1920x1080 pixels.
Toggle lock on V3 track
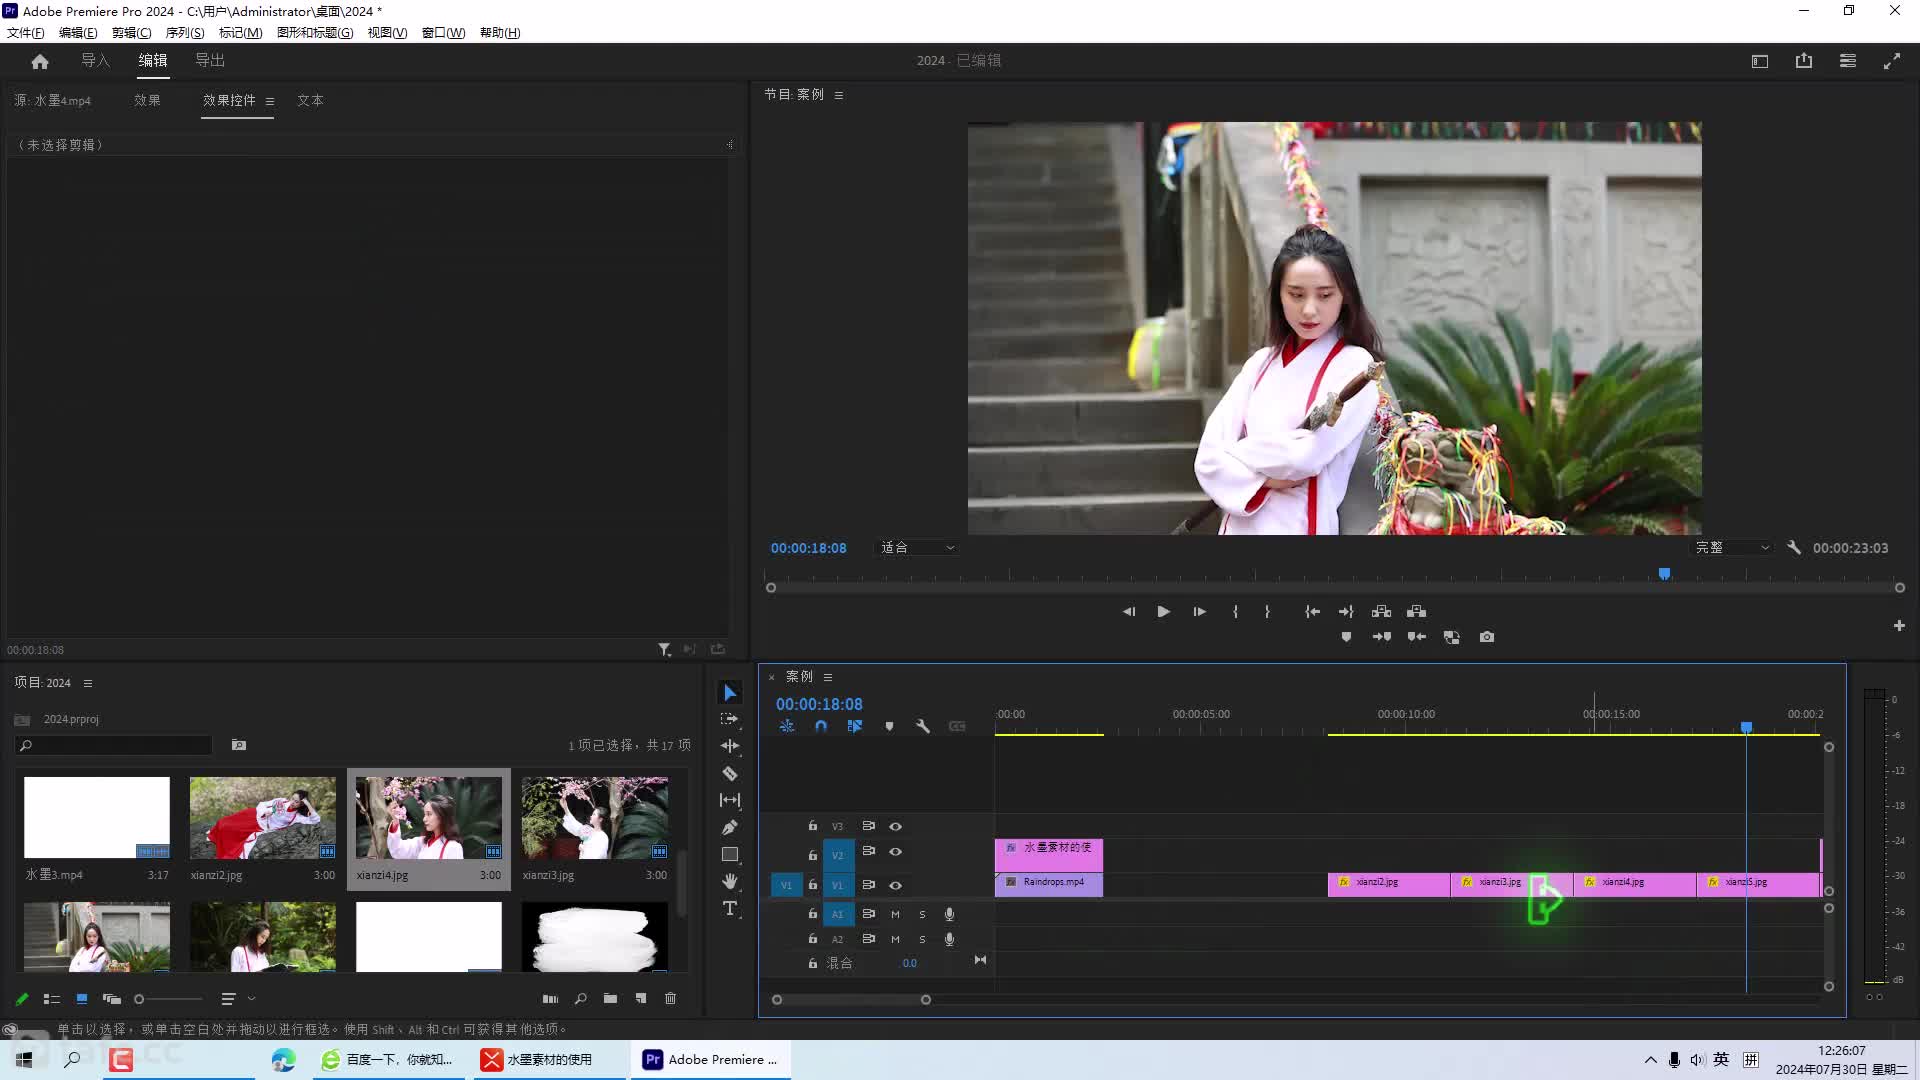813,826
